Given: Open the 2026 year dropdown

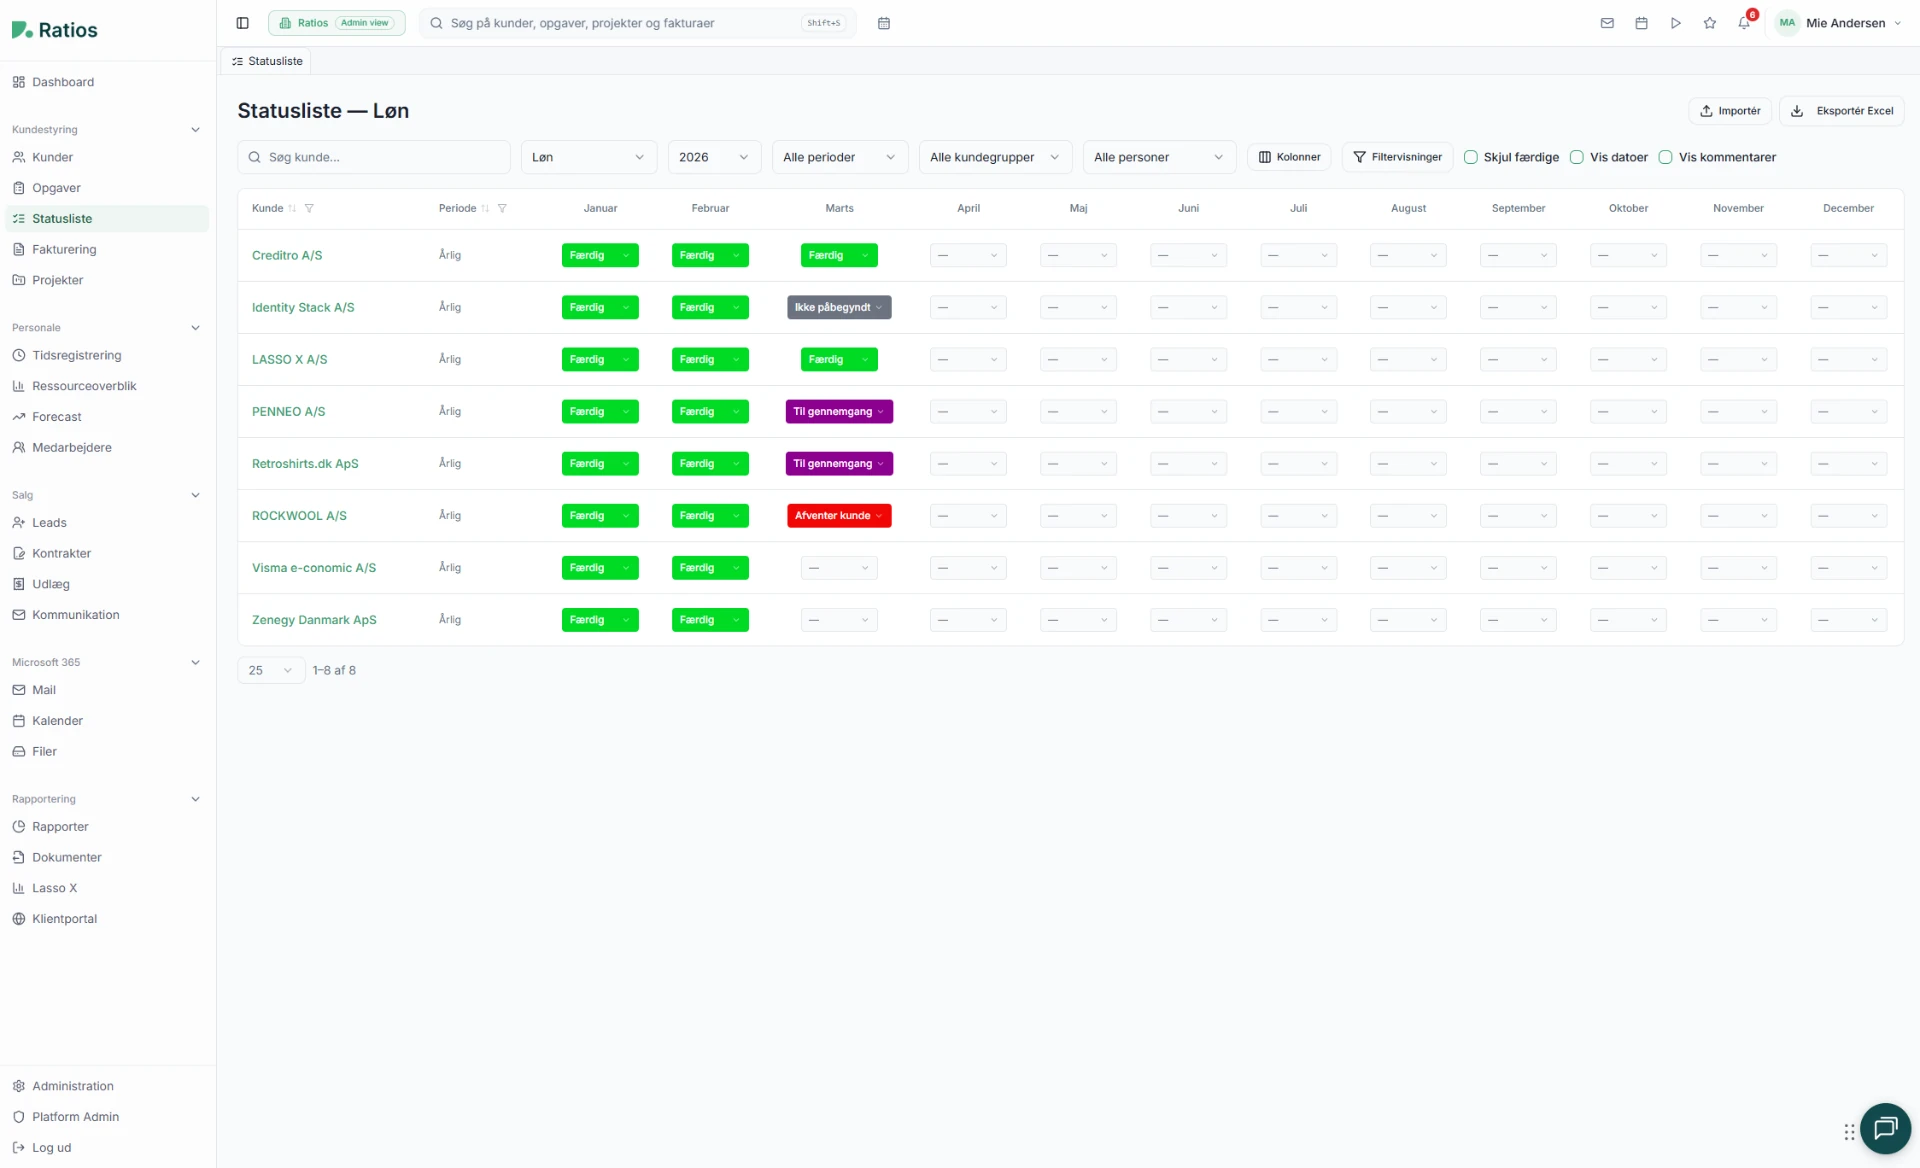Looking at the screenshot, I should tap(714, 157).
